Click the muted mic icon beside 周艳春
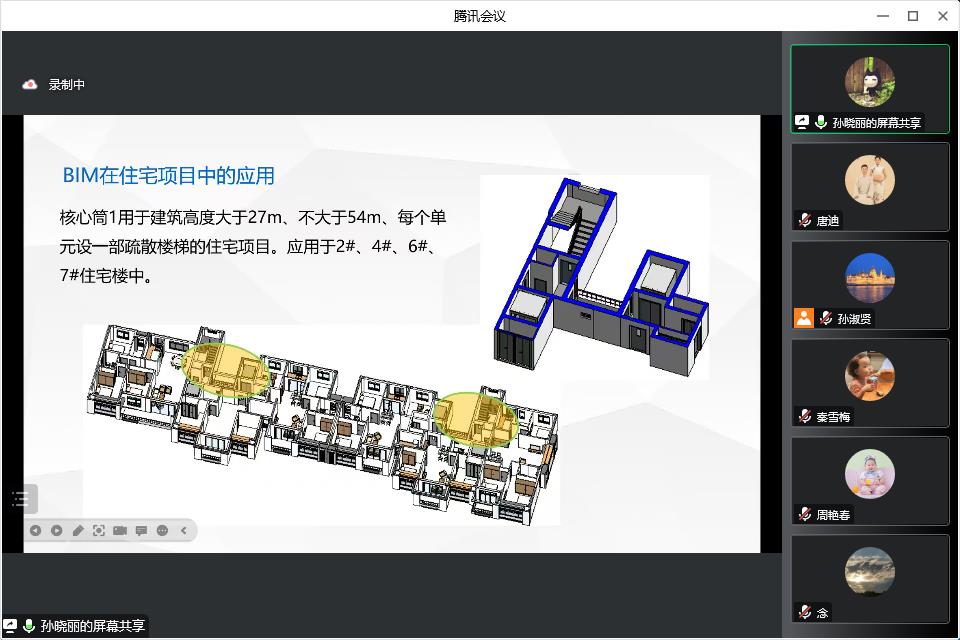This screenshot has width=960, height=640. (x=804, y=515)
